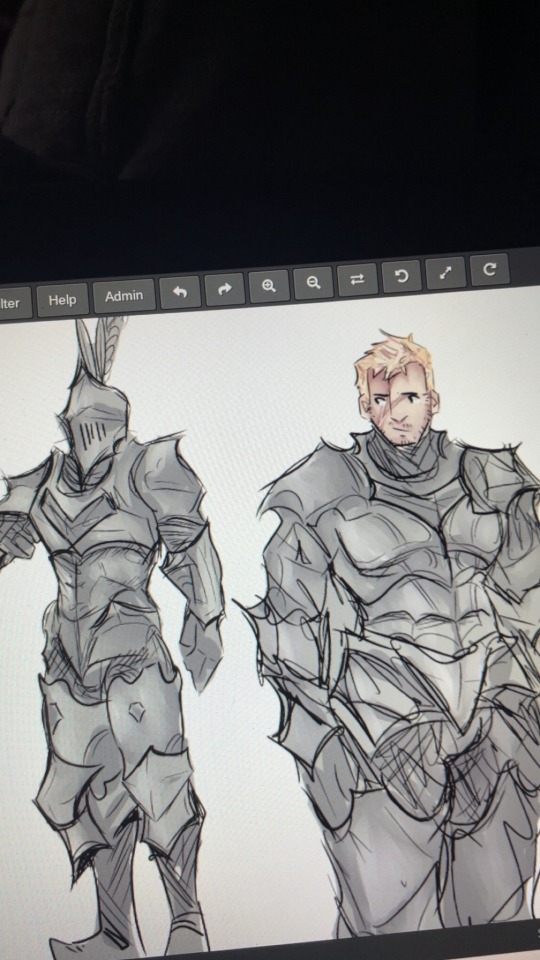
Task: Click the undo arrow icon
Action: [179, 292]
